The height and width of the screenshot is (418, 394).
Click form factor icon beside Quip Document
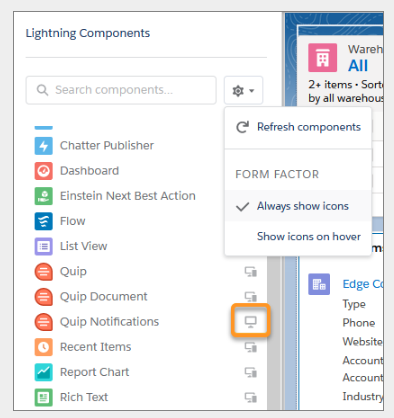(251, 297)
